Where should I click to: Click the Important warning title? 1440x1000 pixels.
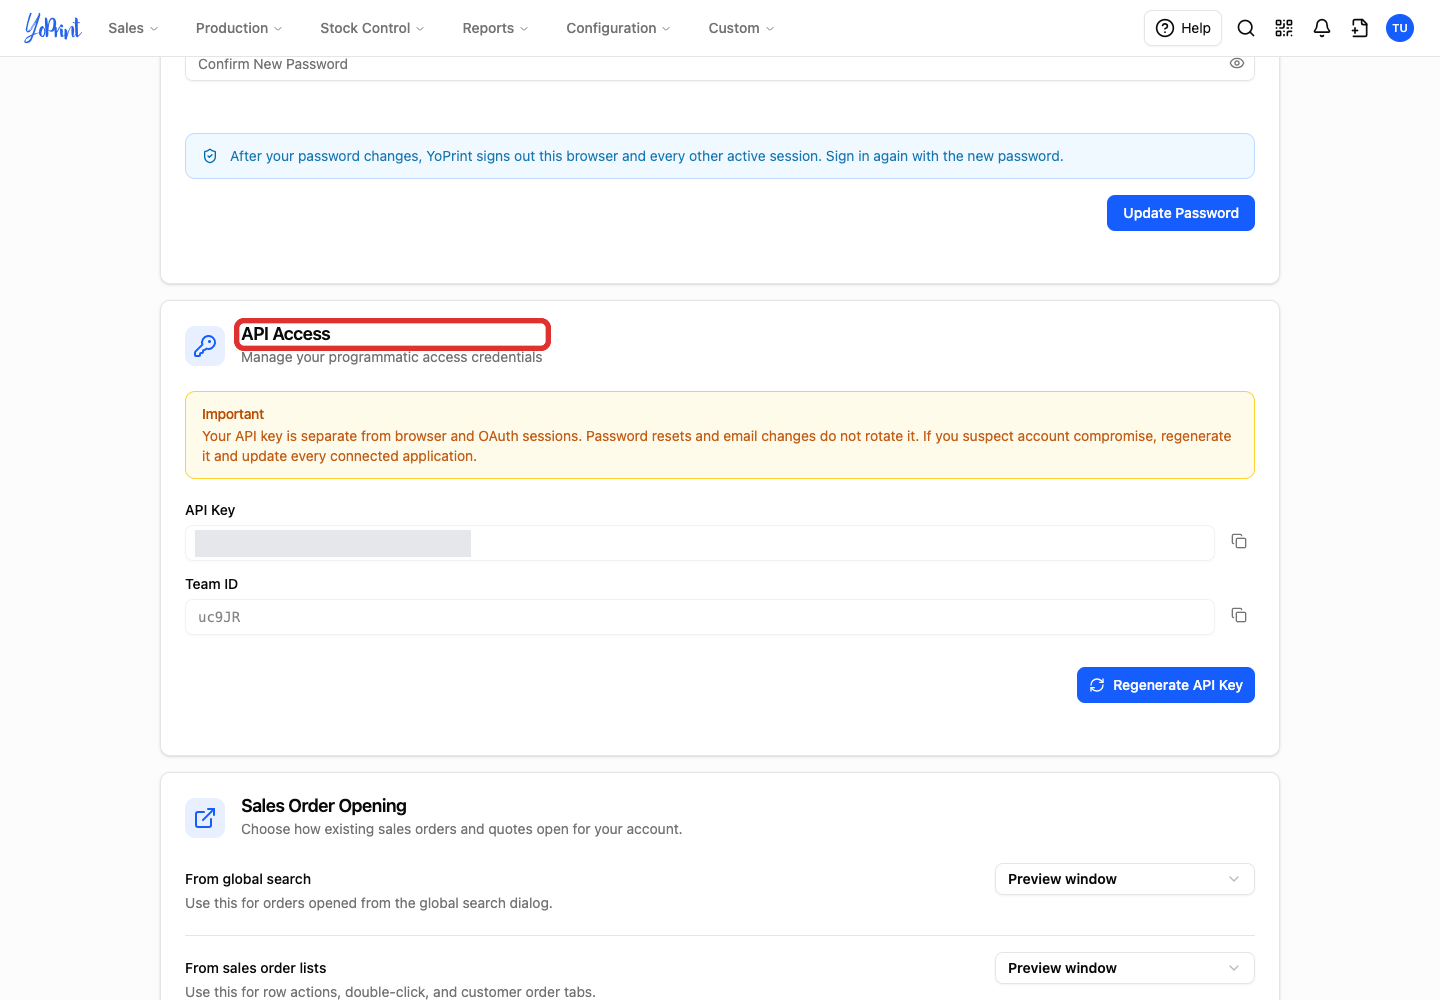pos(233,414)
